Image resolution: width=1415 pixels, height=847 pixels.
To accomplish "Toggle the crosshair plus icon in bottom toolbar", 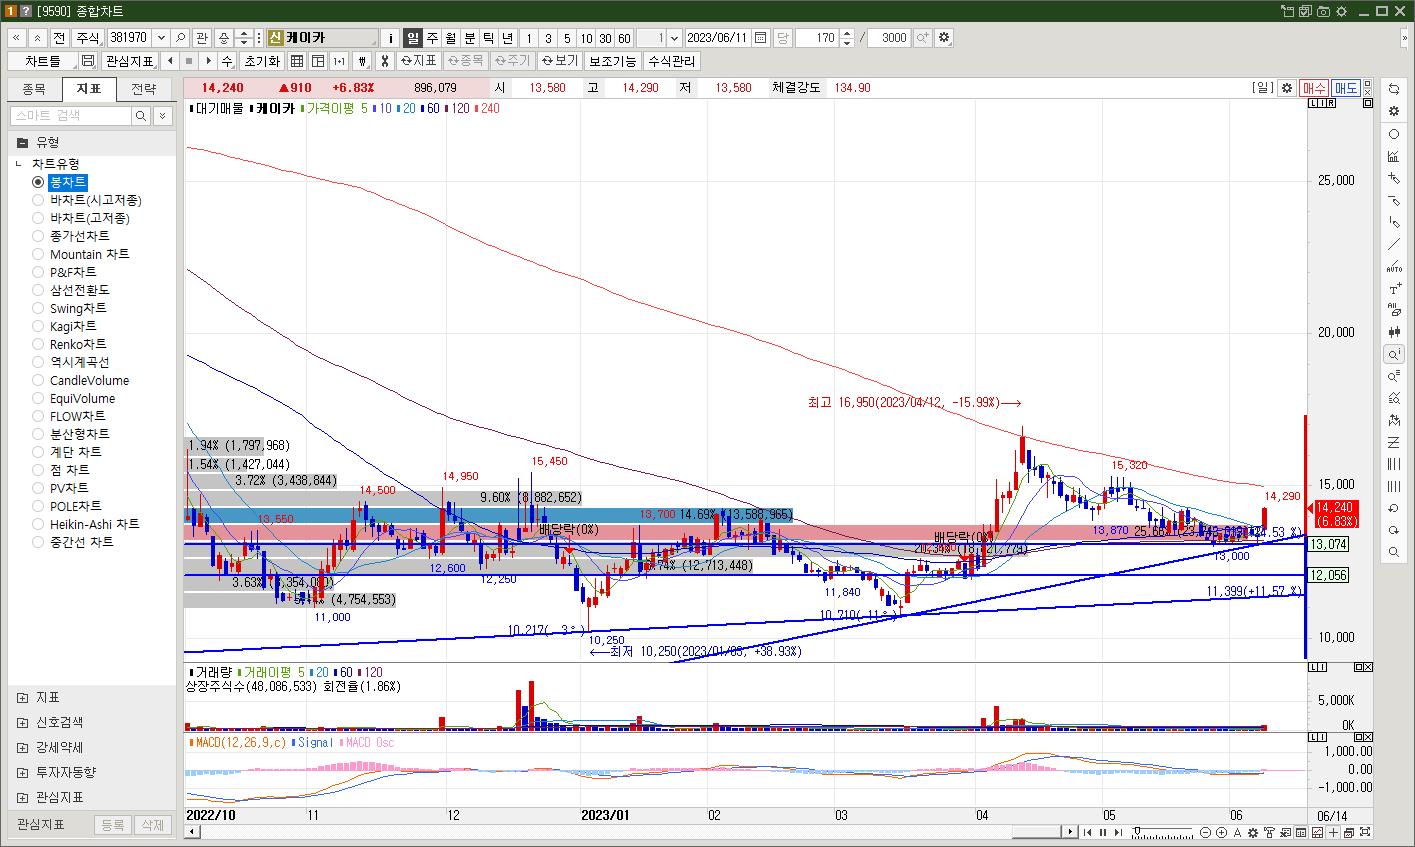I will click(1333, 832).
